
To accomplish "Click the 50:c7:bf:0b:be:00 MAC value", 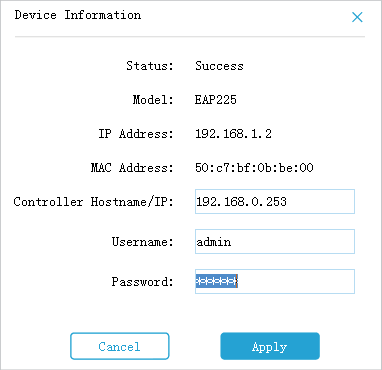I will pyautogui.click(x=254, y=167).
